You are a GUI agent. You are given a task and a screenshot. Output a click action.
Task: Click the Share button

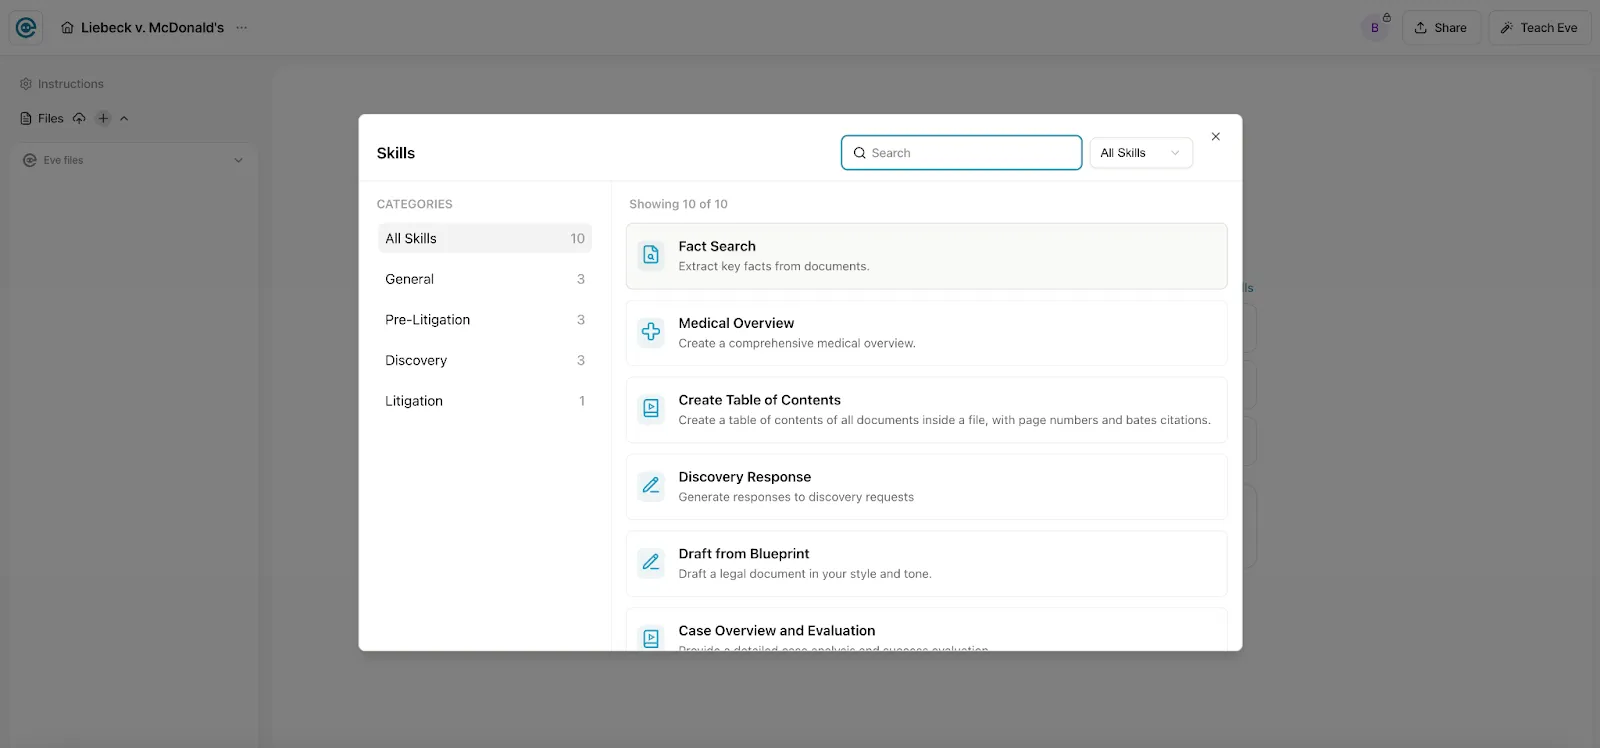pos(1441,28)
